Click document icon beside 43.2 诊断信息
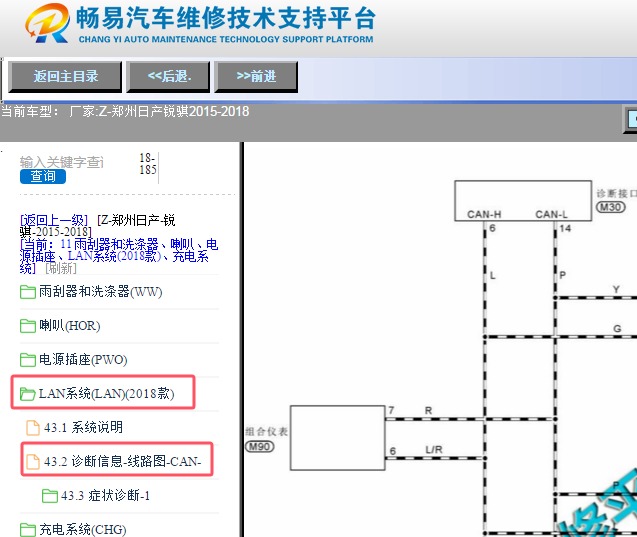 click(33, 462)
